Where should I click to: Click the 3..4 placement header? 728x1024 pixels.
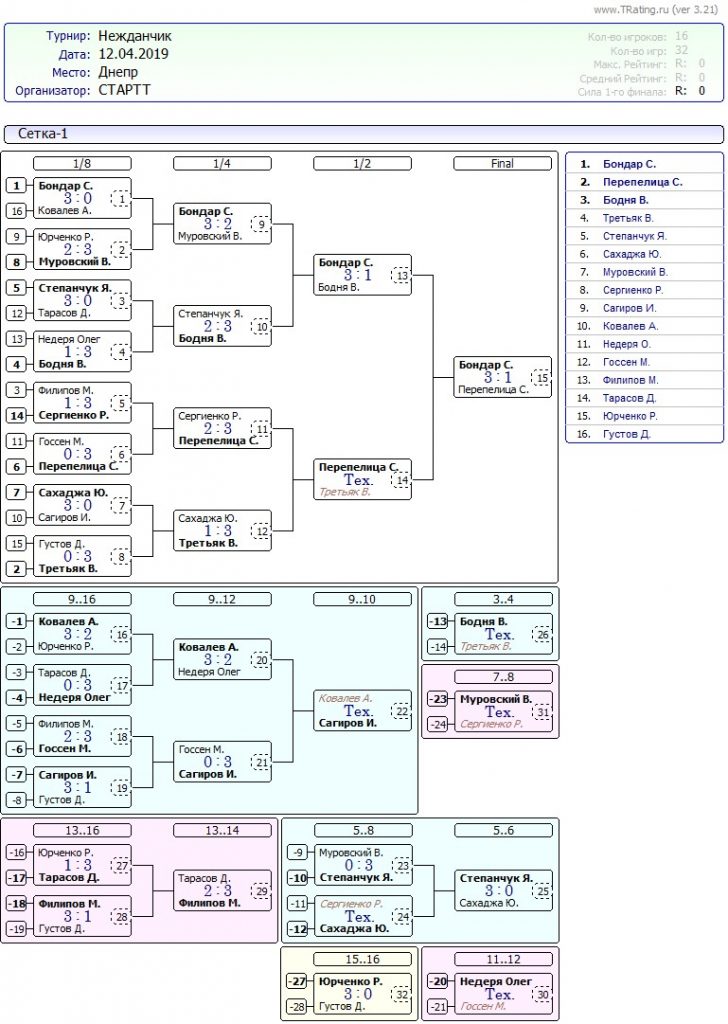point(503,599)
